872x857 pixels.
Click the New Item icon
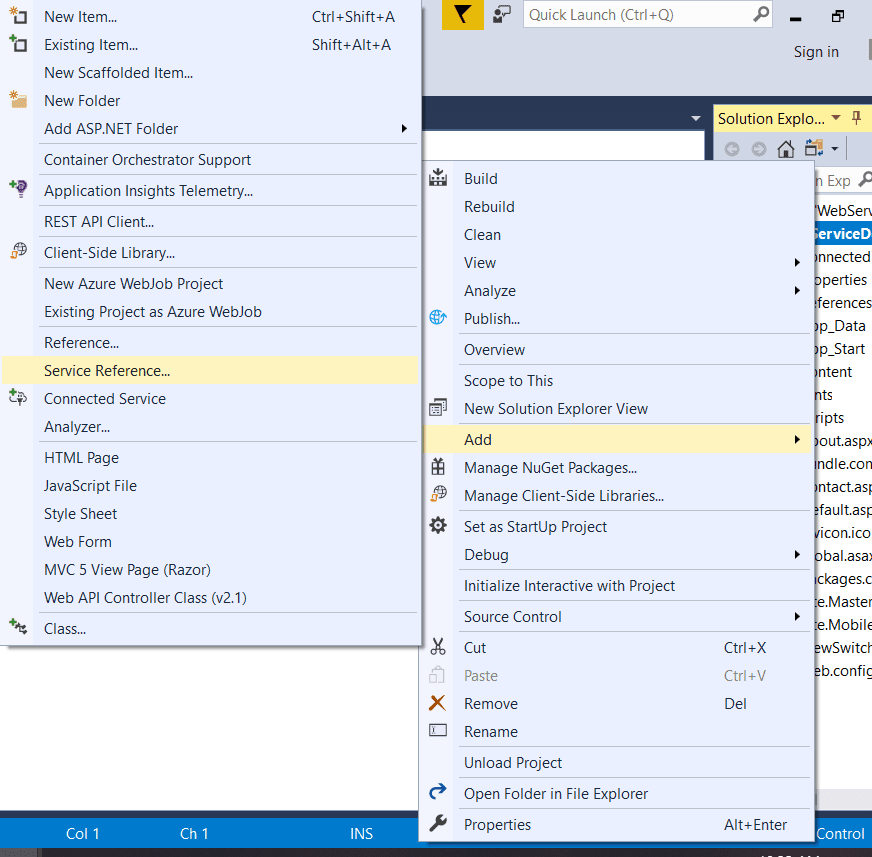coord(18,16)
